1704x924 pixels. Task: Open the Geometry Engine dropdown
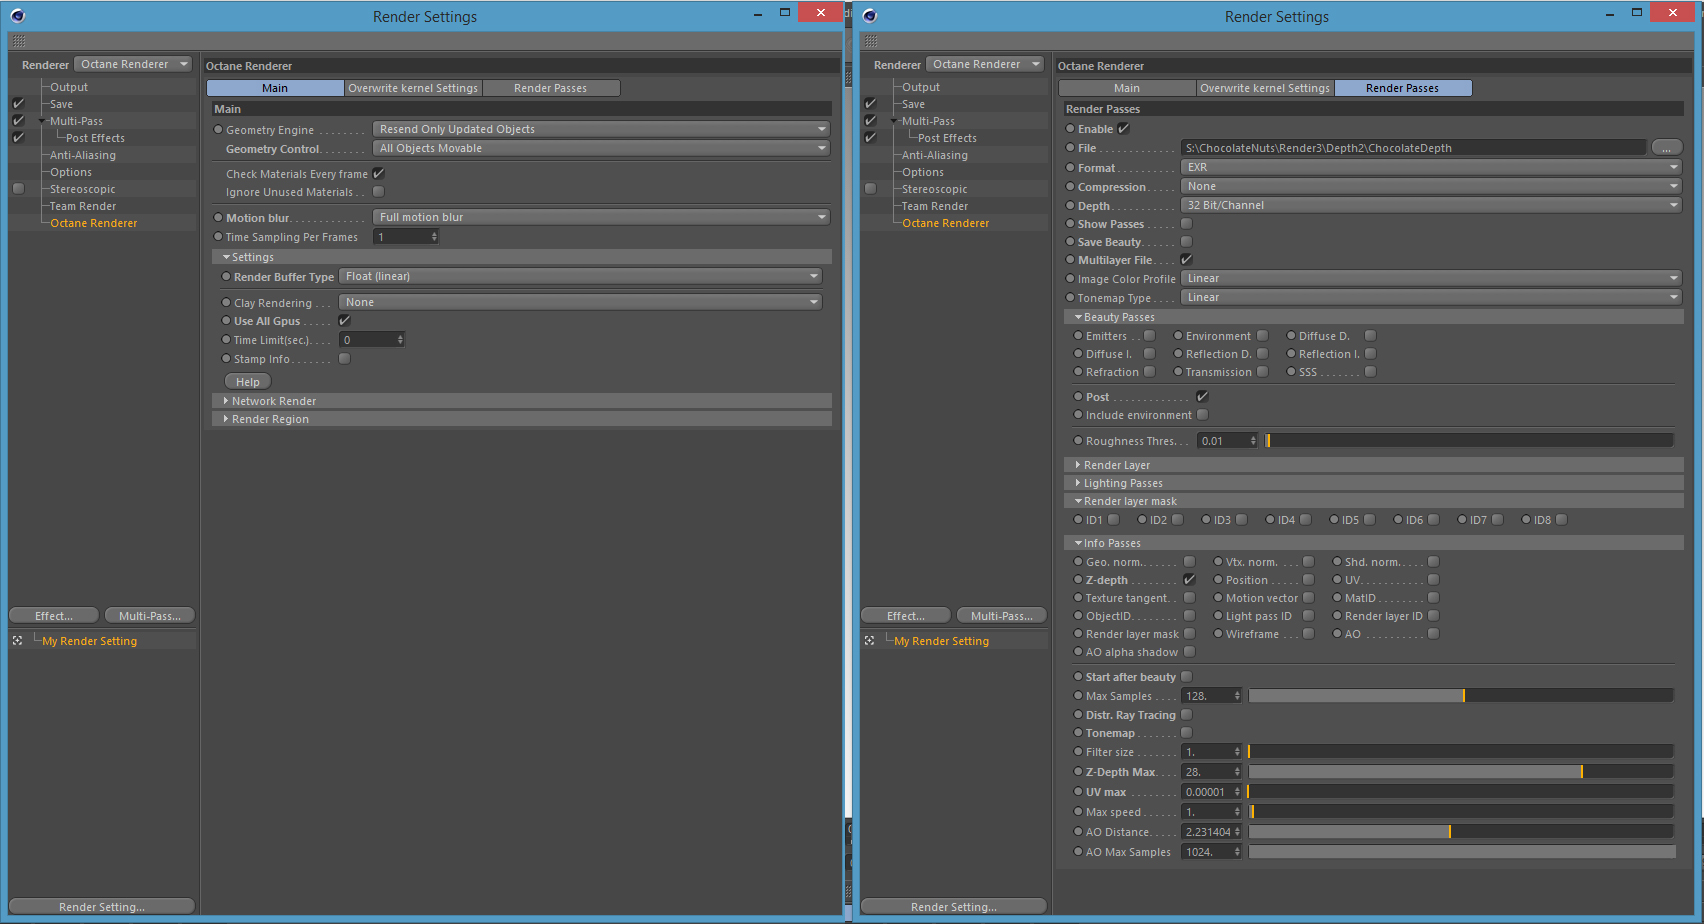[602, 129]
